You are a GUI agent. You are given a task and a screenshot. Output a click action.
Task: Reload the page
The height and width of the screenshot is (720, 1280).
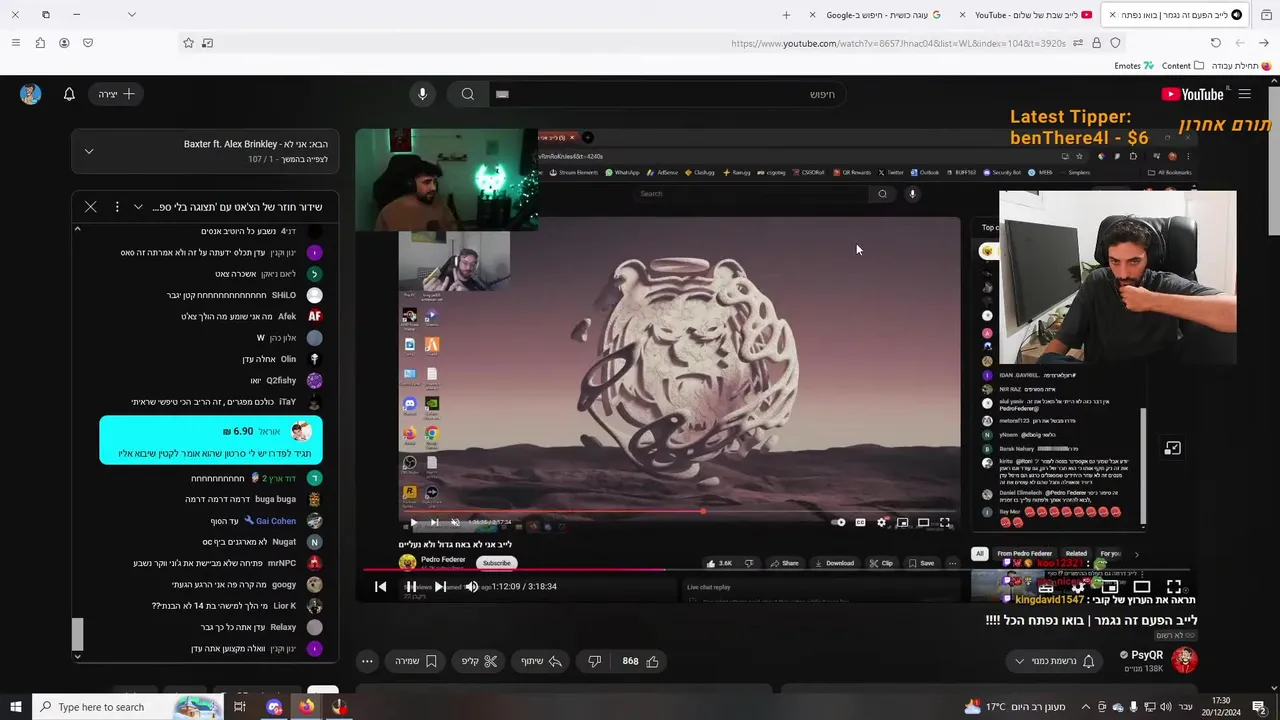[x=1216, y=43]
